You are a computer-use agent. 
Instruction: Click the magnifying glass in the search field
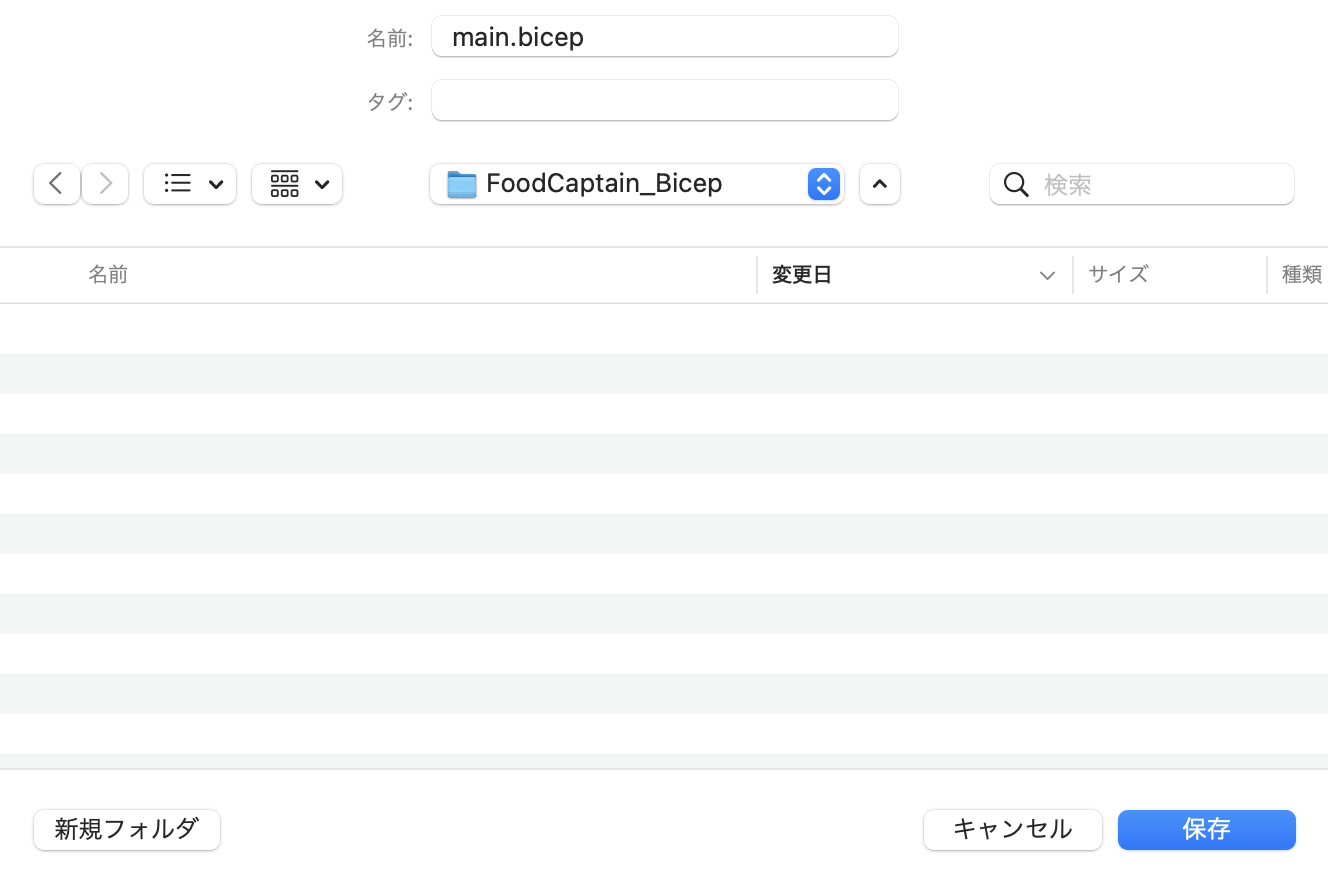click(1016, 184)
